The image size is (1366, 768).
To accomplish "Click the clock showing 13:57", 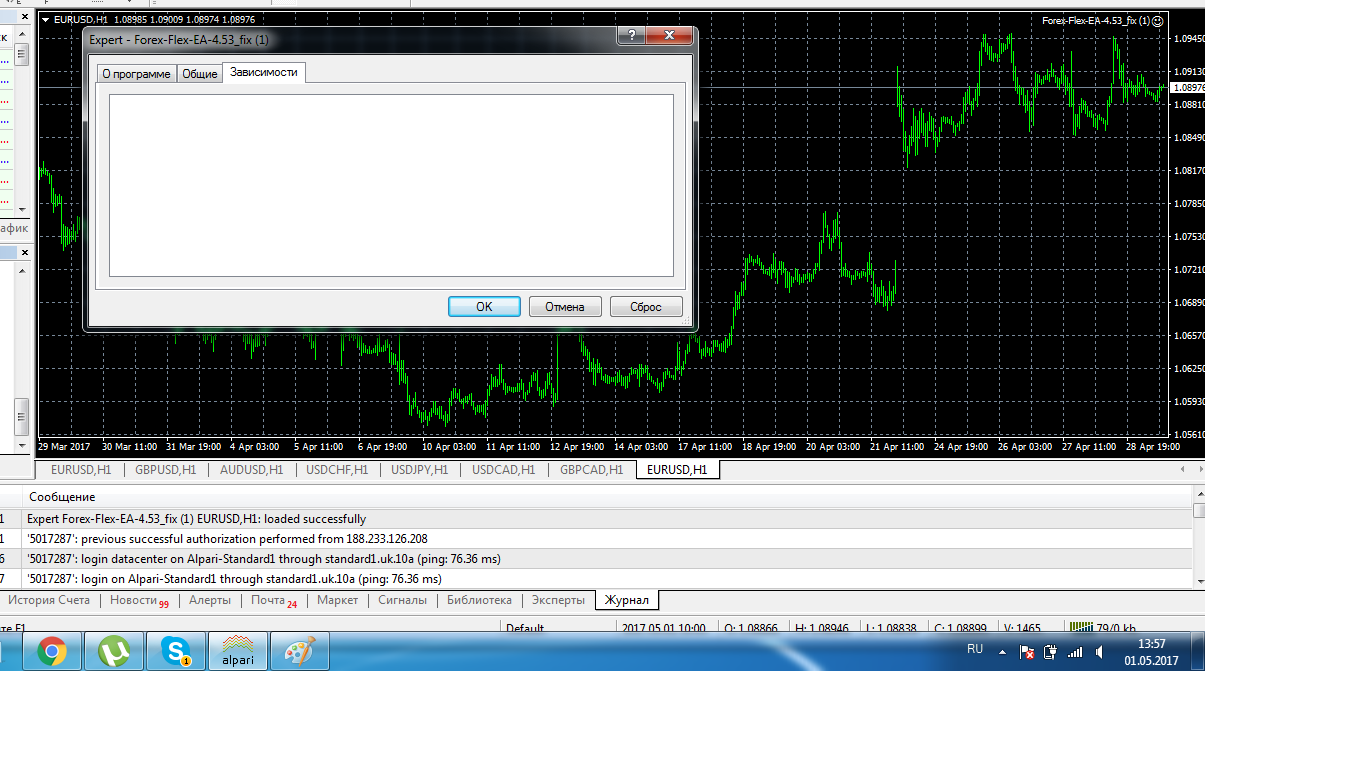I will pyautogui.click(x=1151, y=652).
